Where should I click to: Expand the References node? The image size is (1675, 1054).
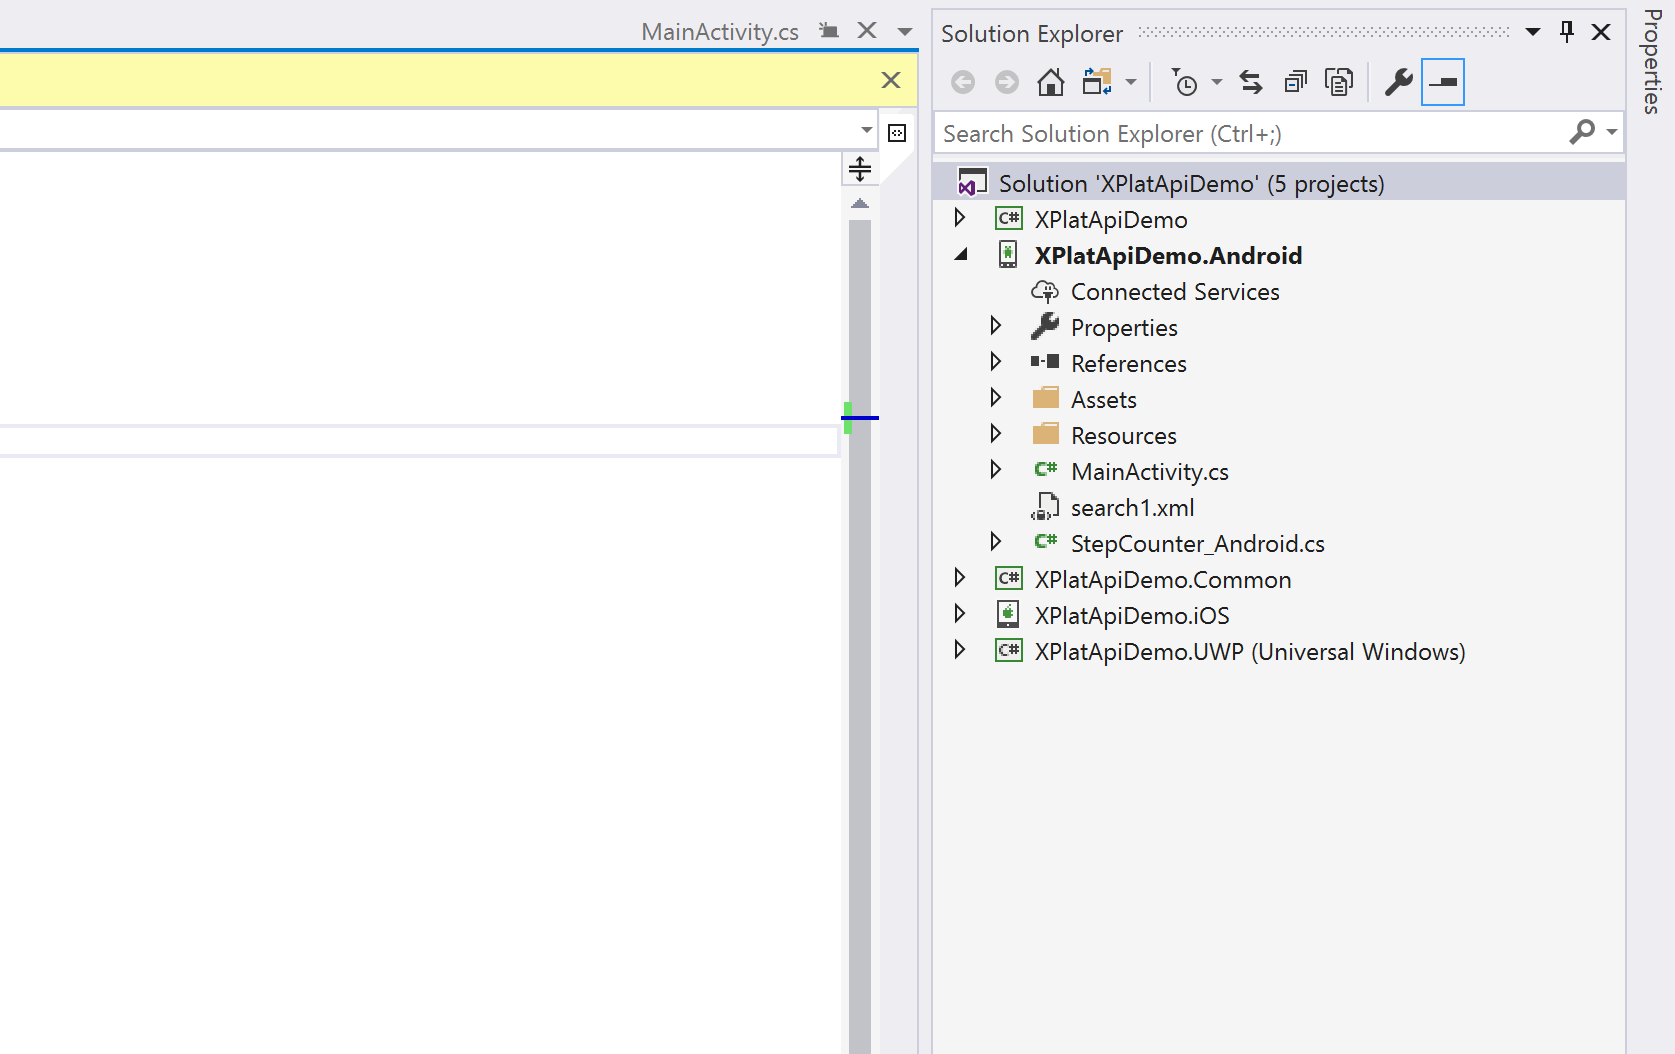(x=996, y=361)
